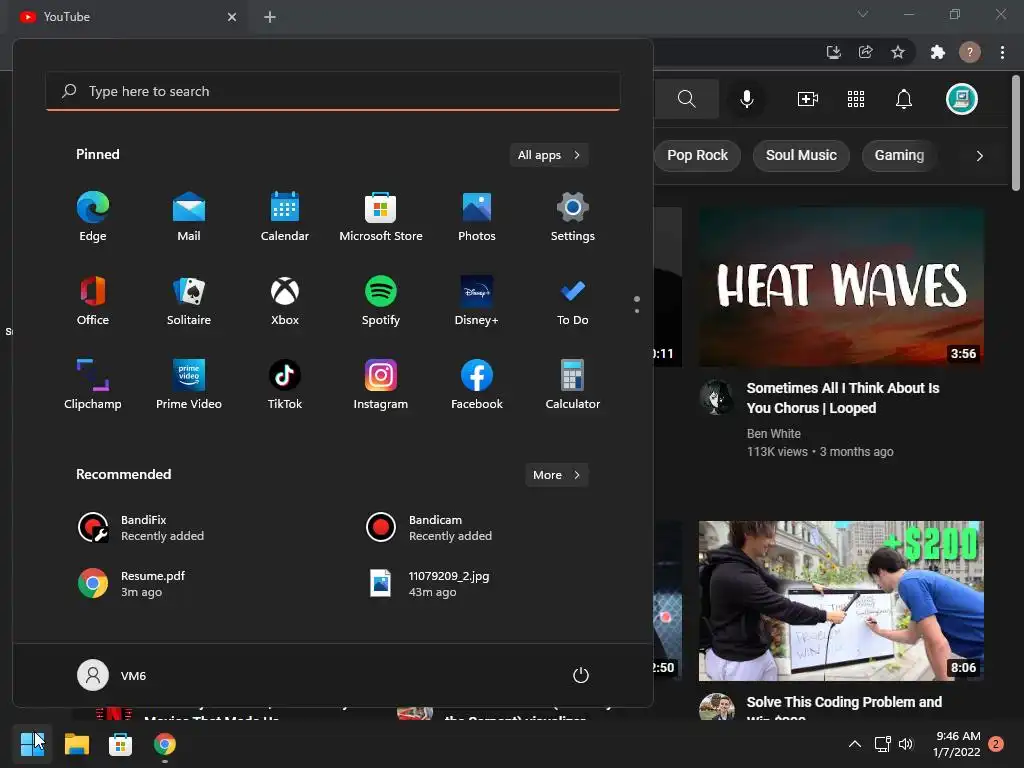
Task: Launch Calendar from pinned apps
Action: tap(285, 217)
